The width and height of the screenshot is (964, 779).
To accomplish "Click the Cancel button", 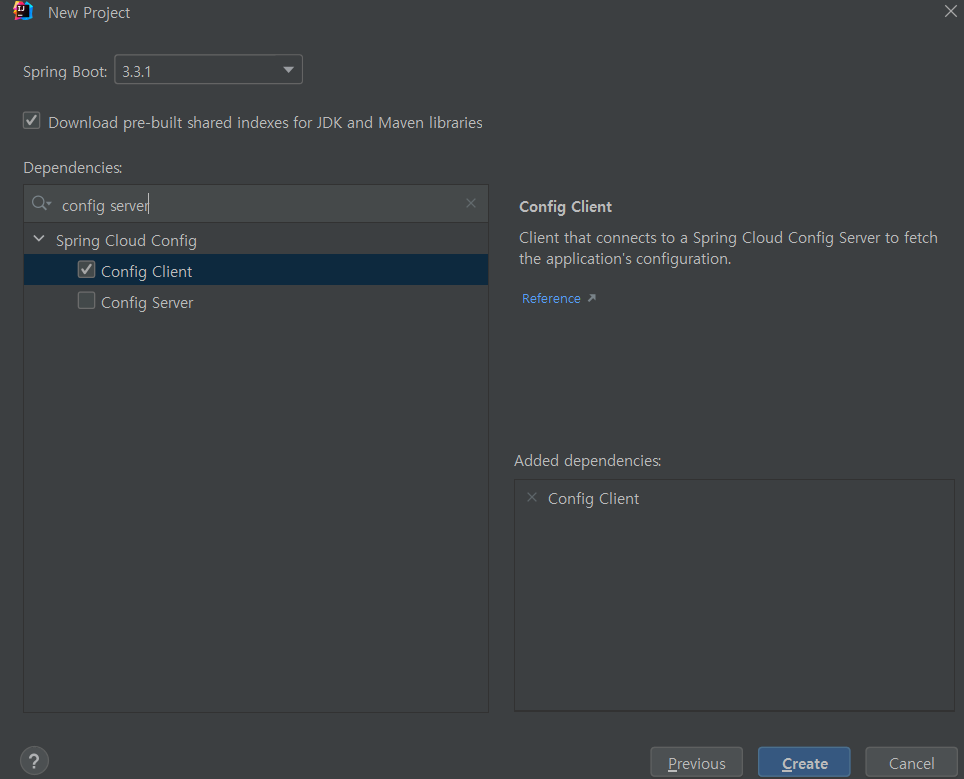I will [911, 763].
